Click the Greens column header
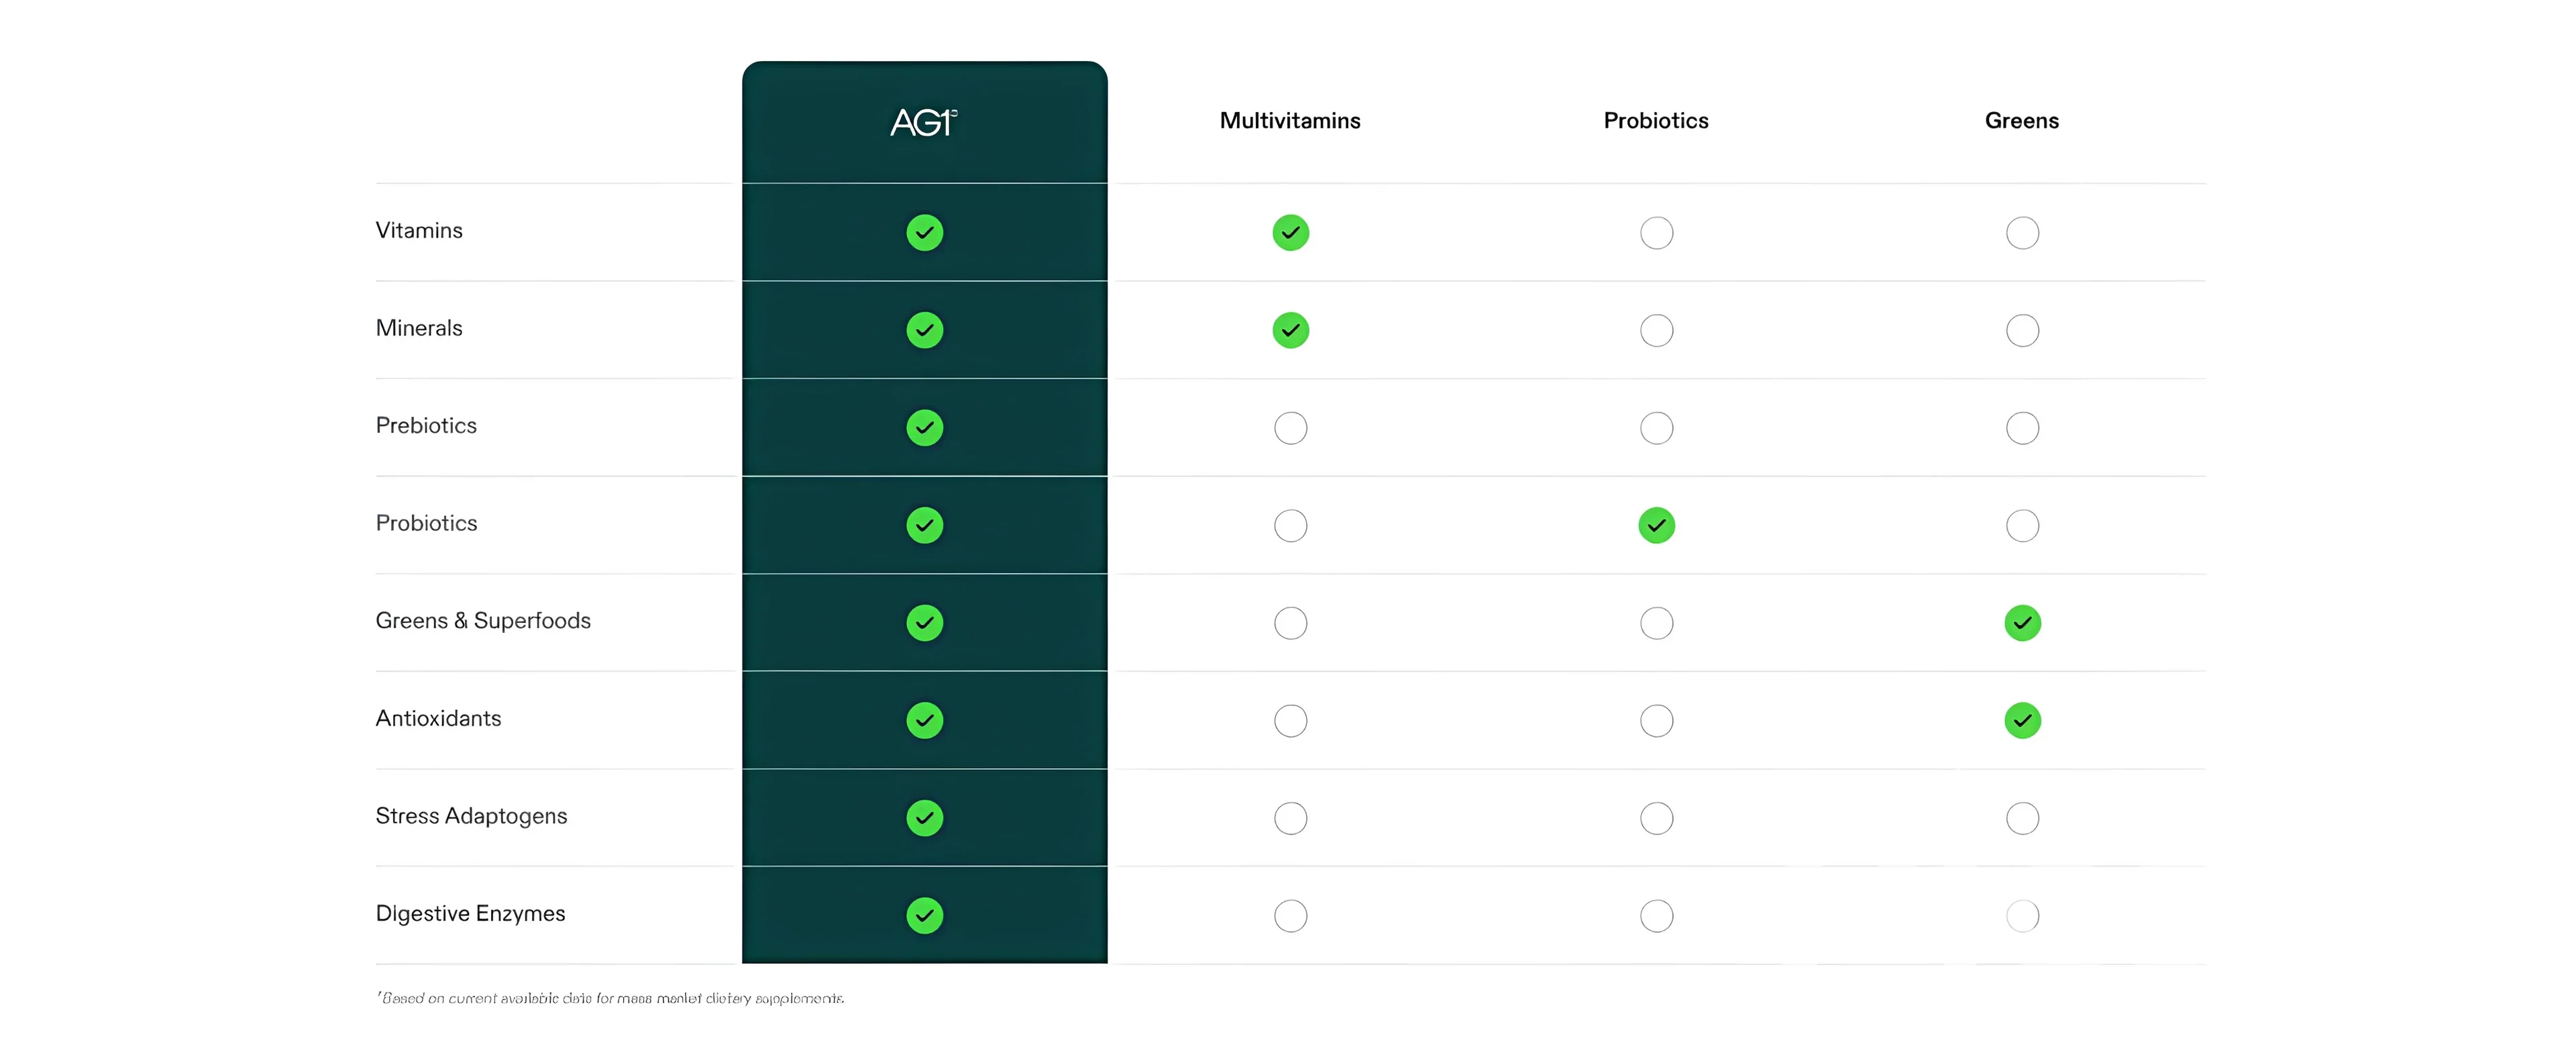This screenshot has width=2576, height=1053. click(2021, 121)
